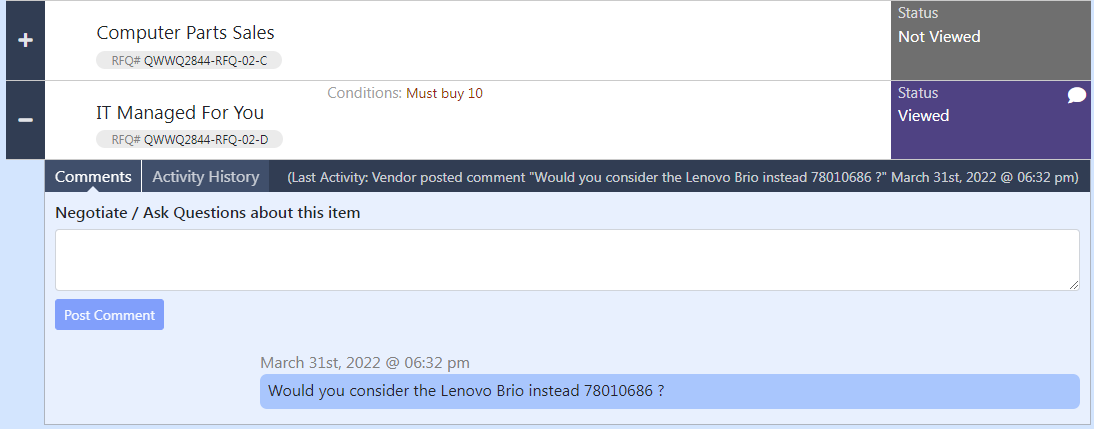Click the Negotiate / Ask Questions label
1094x429 pixels.
pos(207,213)
